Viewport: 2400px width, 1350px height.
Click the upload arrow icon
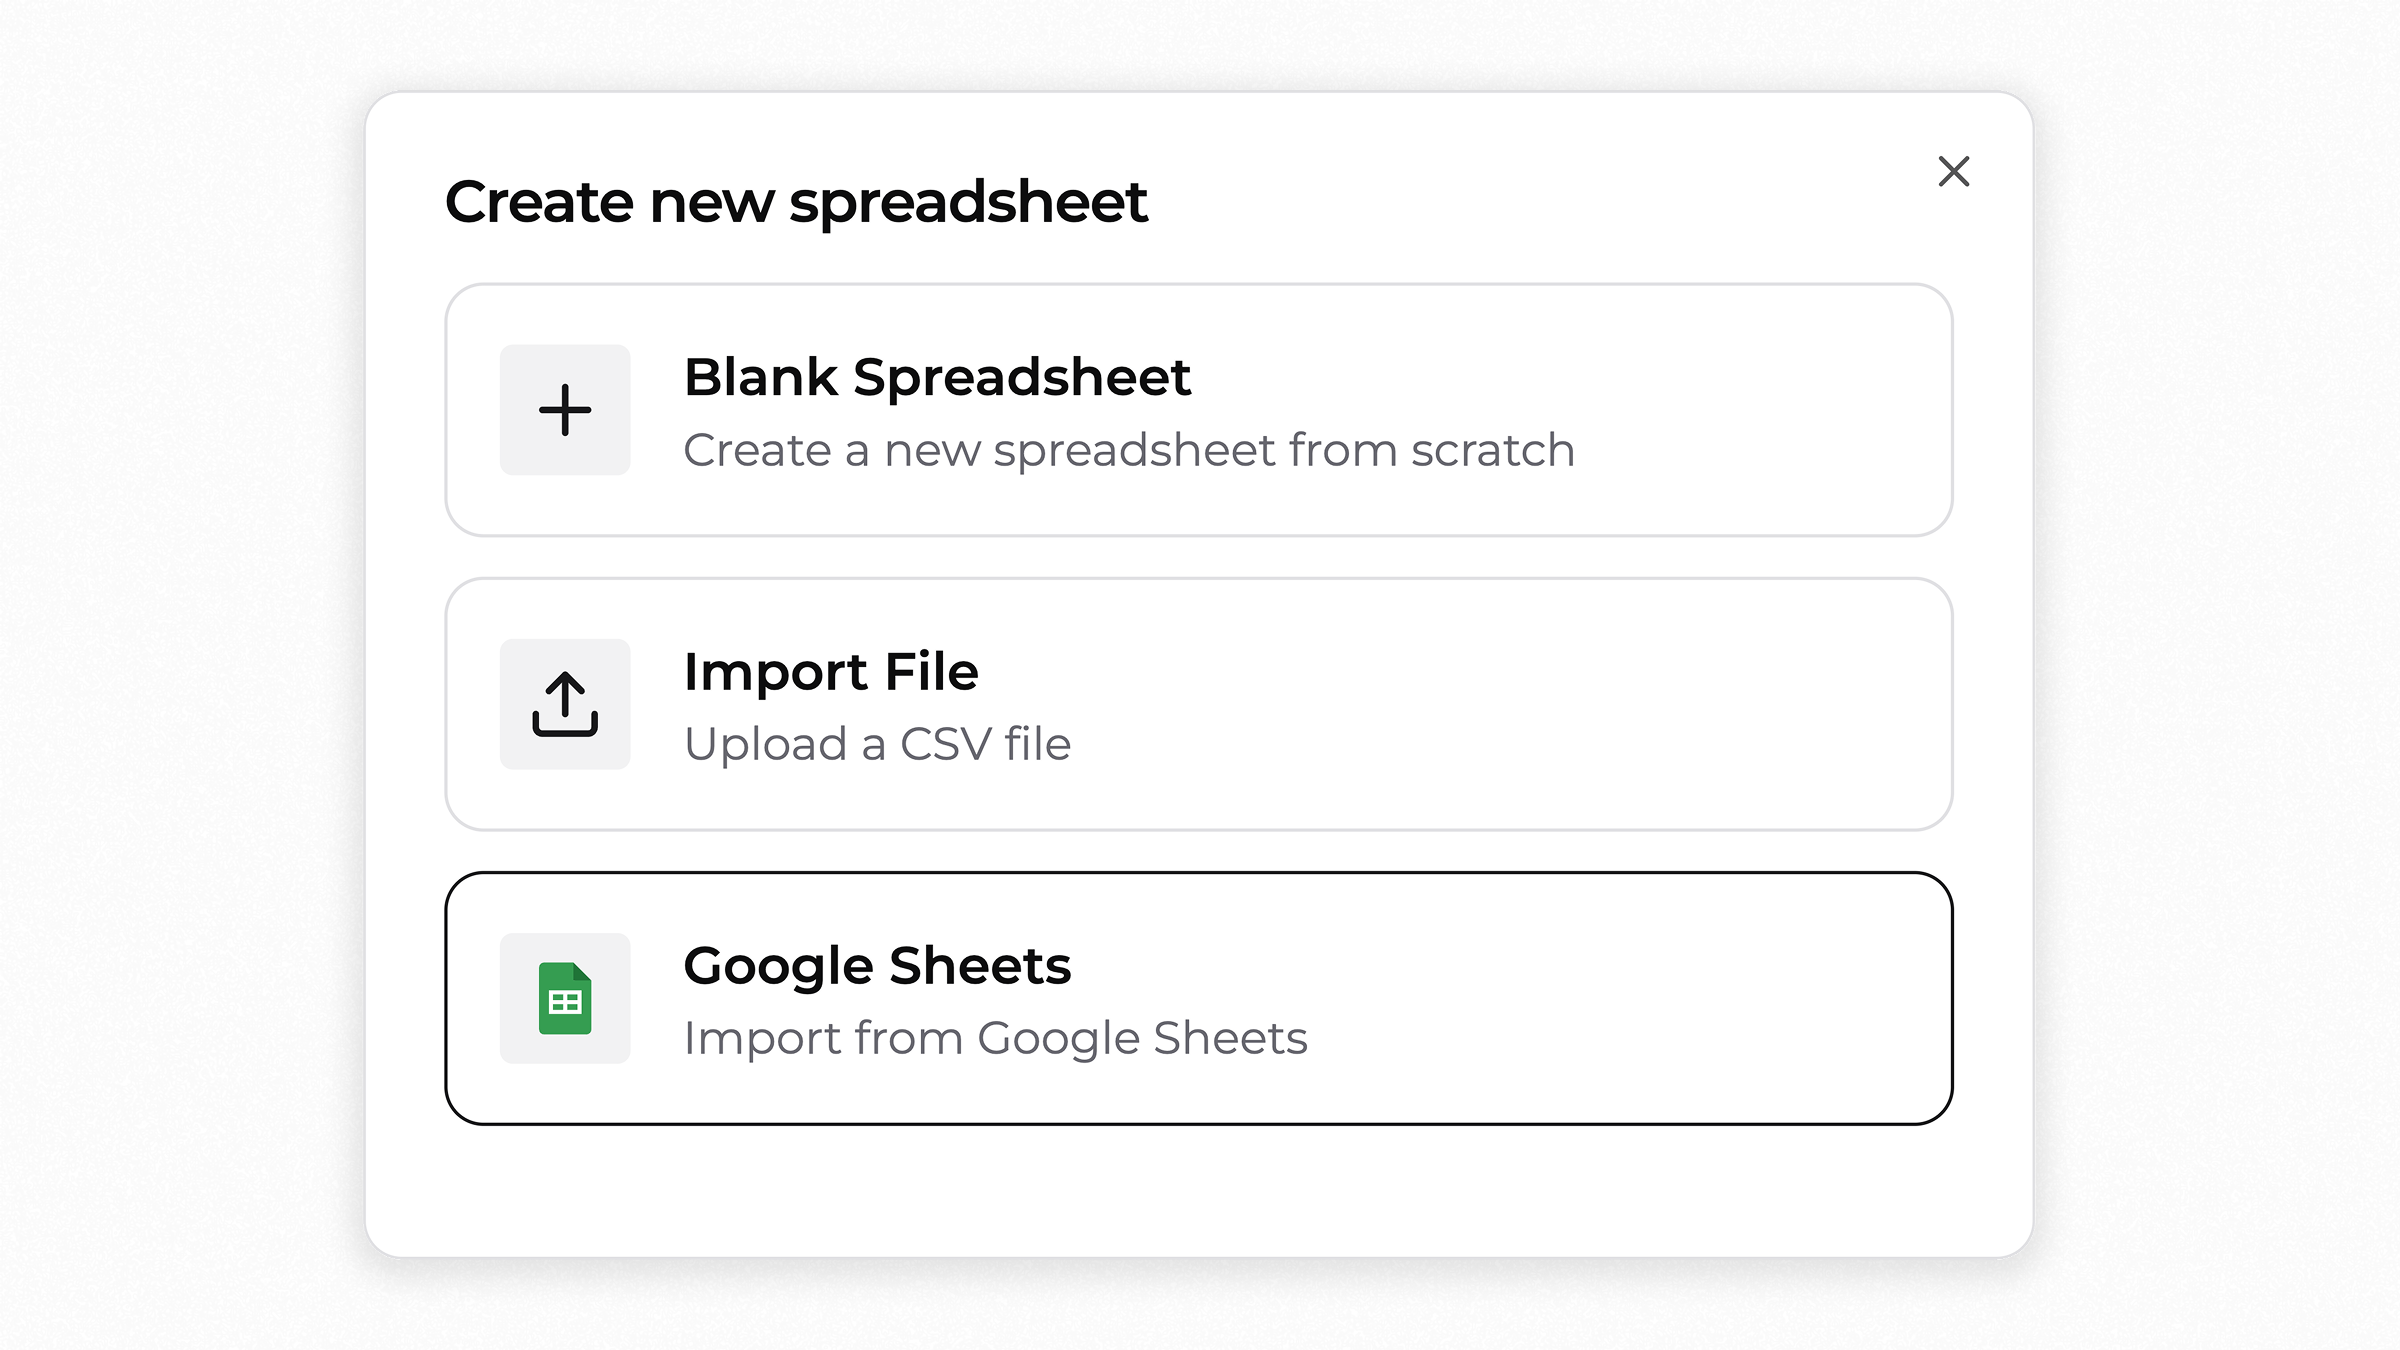click(x=565, y=704)
